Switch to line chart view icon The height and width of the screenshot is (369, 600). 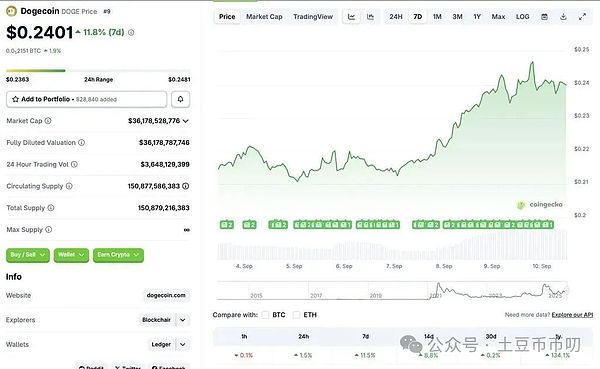coord(351,17)
